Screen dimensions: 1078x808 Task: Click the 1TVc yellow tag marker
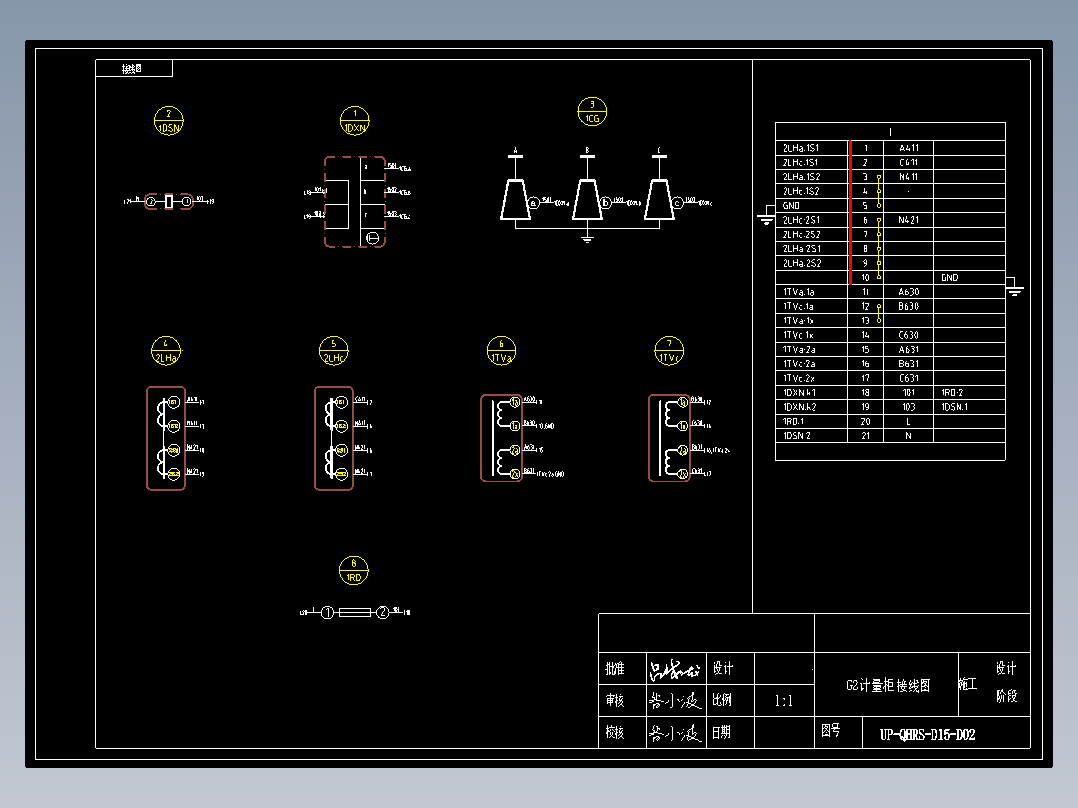(x=669, y=351)
